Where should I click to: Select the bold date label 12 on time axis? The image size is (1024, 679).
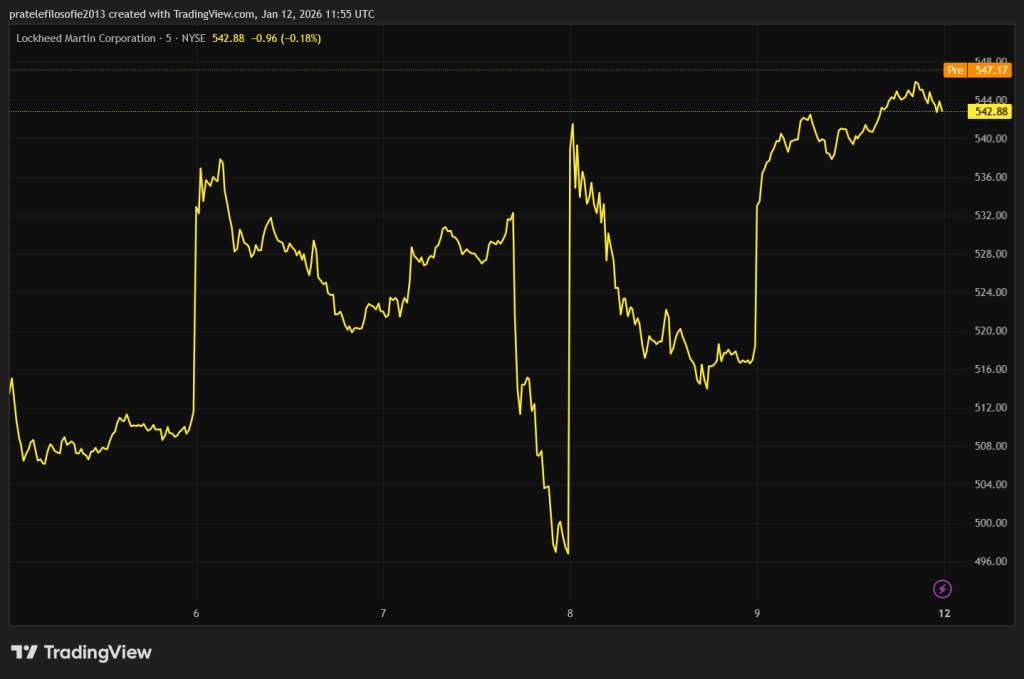(944, 612)
